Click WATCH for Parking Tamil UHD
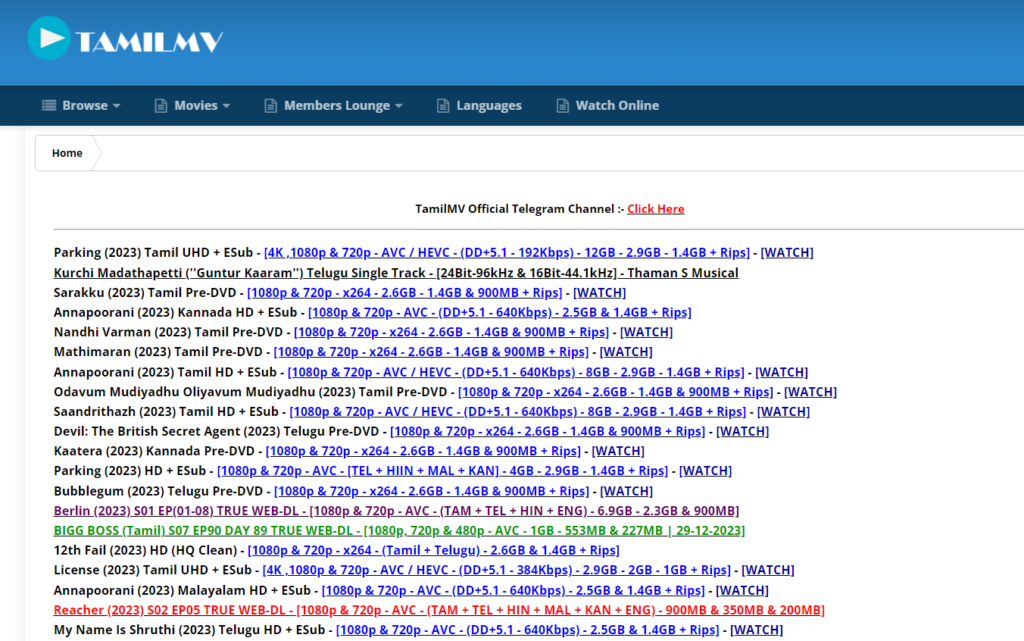 tap(787, 253)
